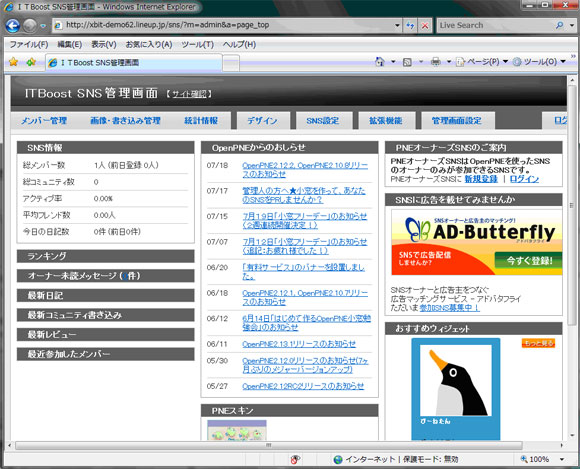Click the 保護モード: 無効 status text

point(431,459)
